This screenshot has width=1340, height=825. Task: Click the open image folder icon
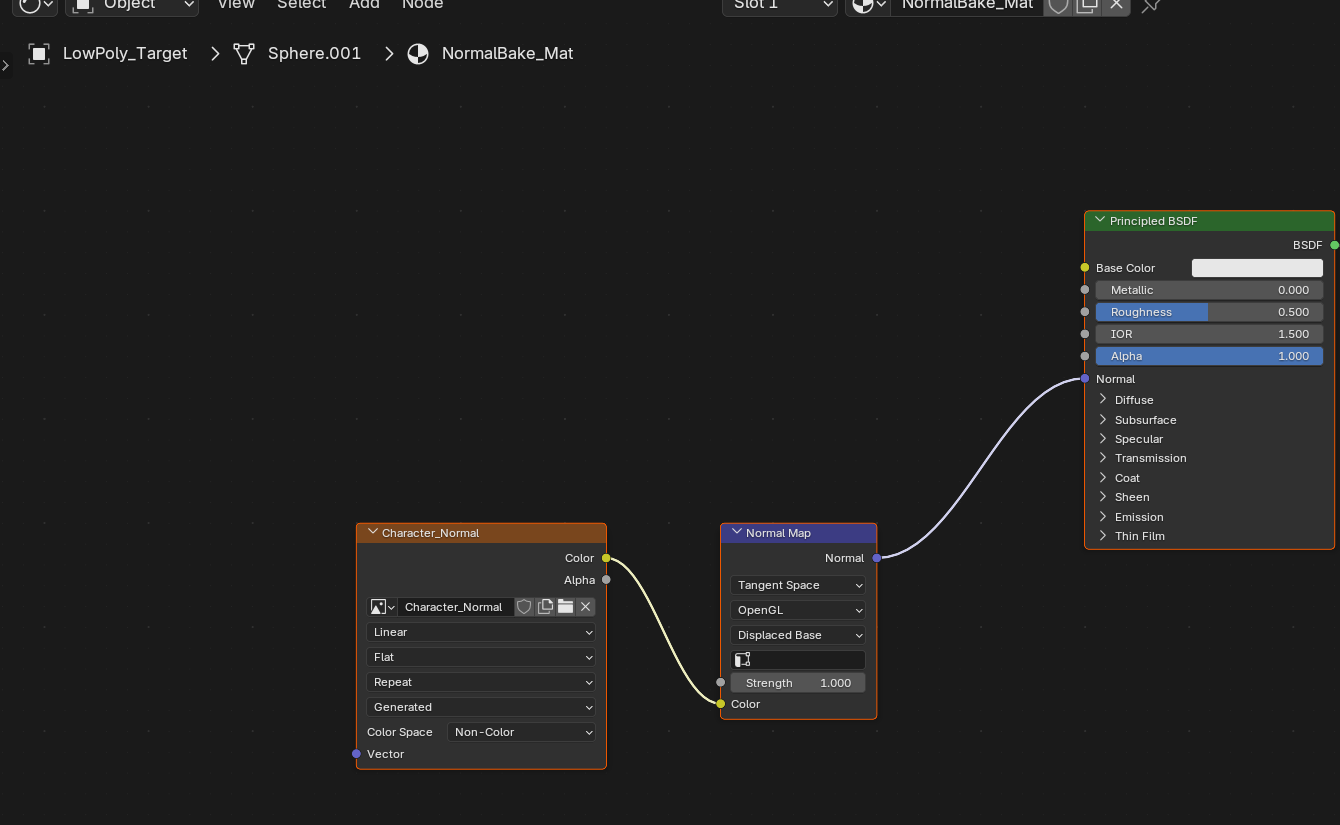566,607
